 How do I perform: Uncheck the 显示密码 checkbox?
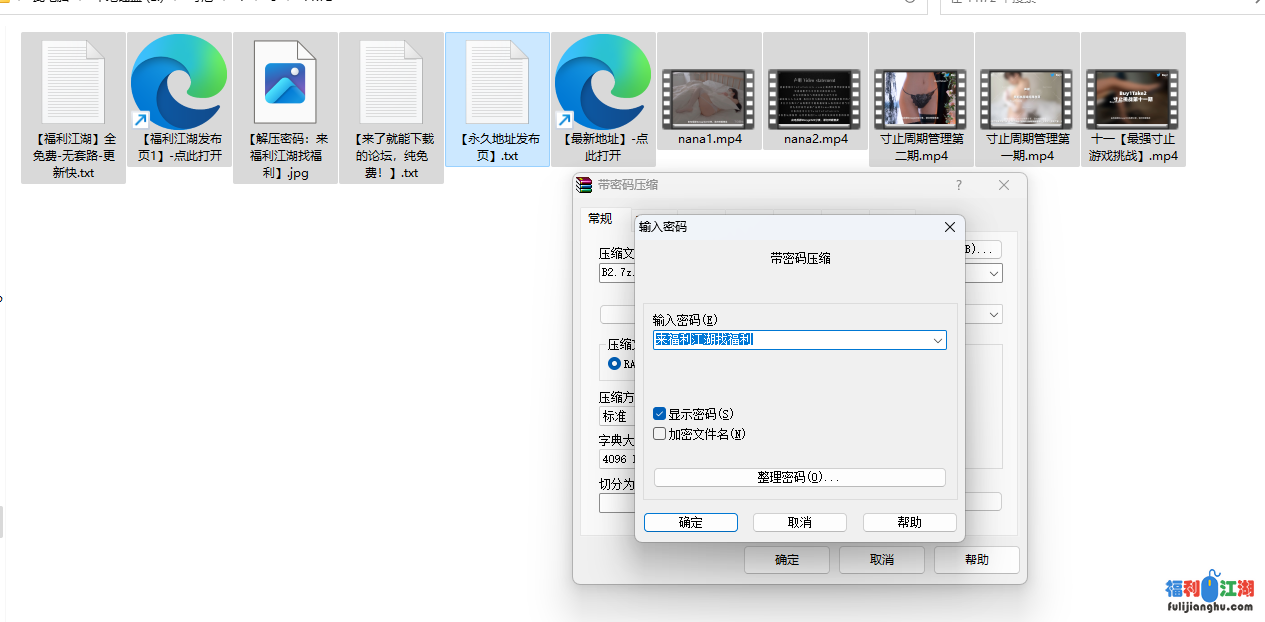click(x=660, y=414)
